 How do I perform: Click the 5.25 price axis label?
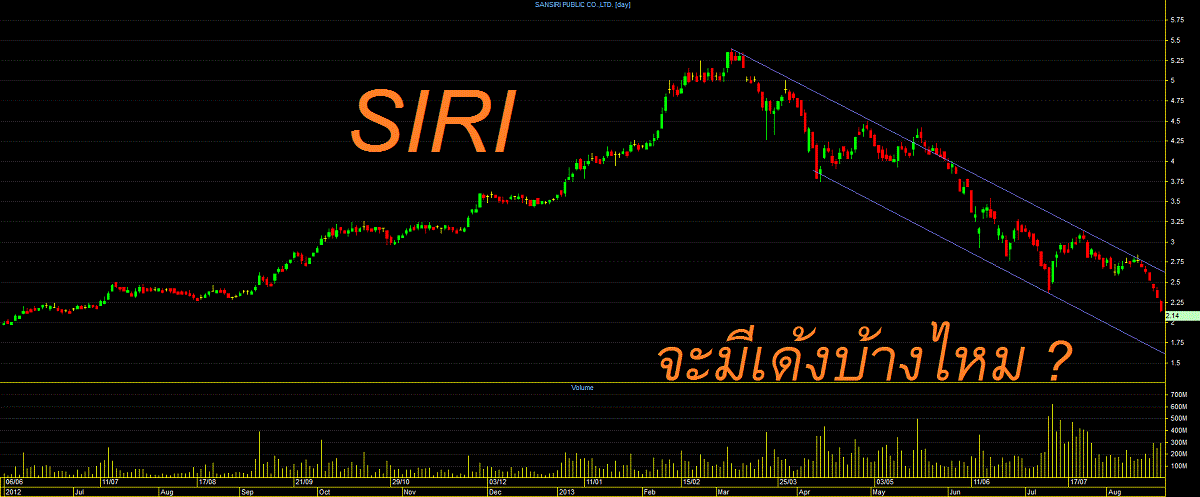pyautogui.click(x=1176, y=60)
